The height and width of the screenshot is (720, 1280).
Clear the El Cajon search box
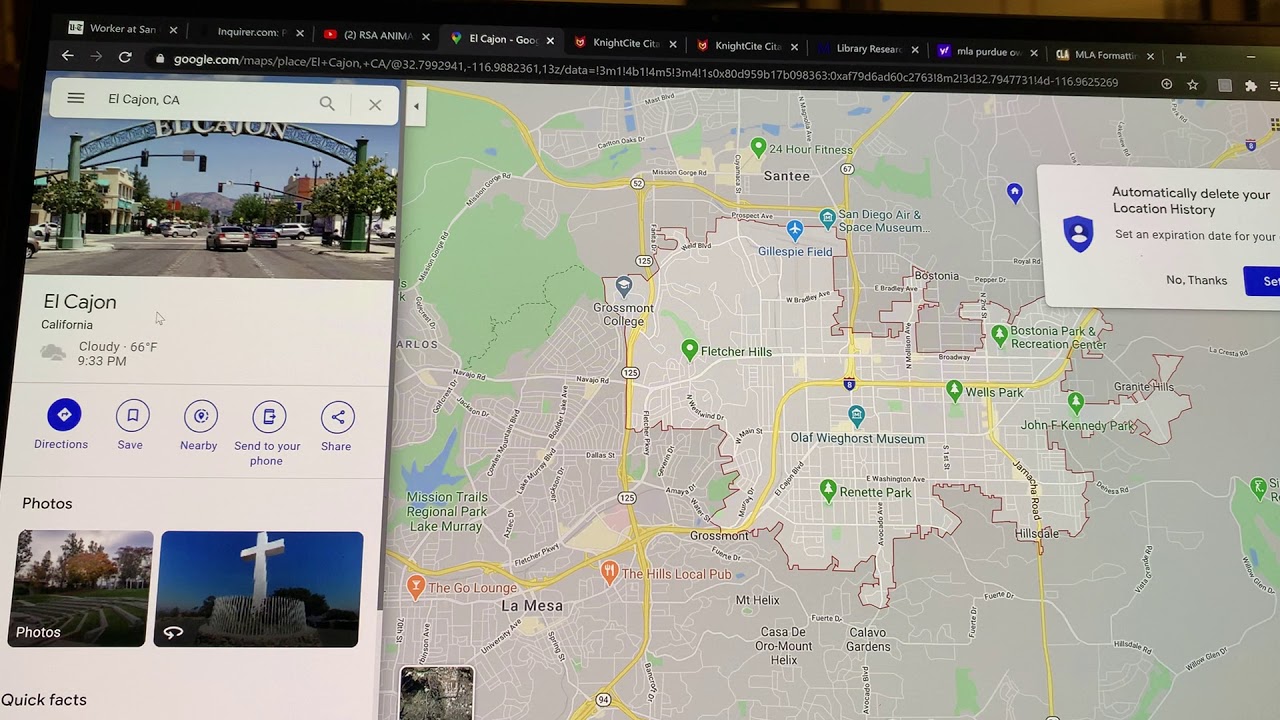tap(375, 104)
